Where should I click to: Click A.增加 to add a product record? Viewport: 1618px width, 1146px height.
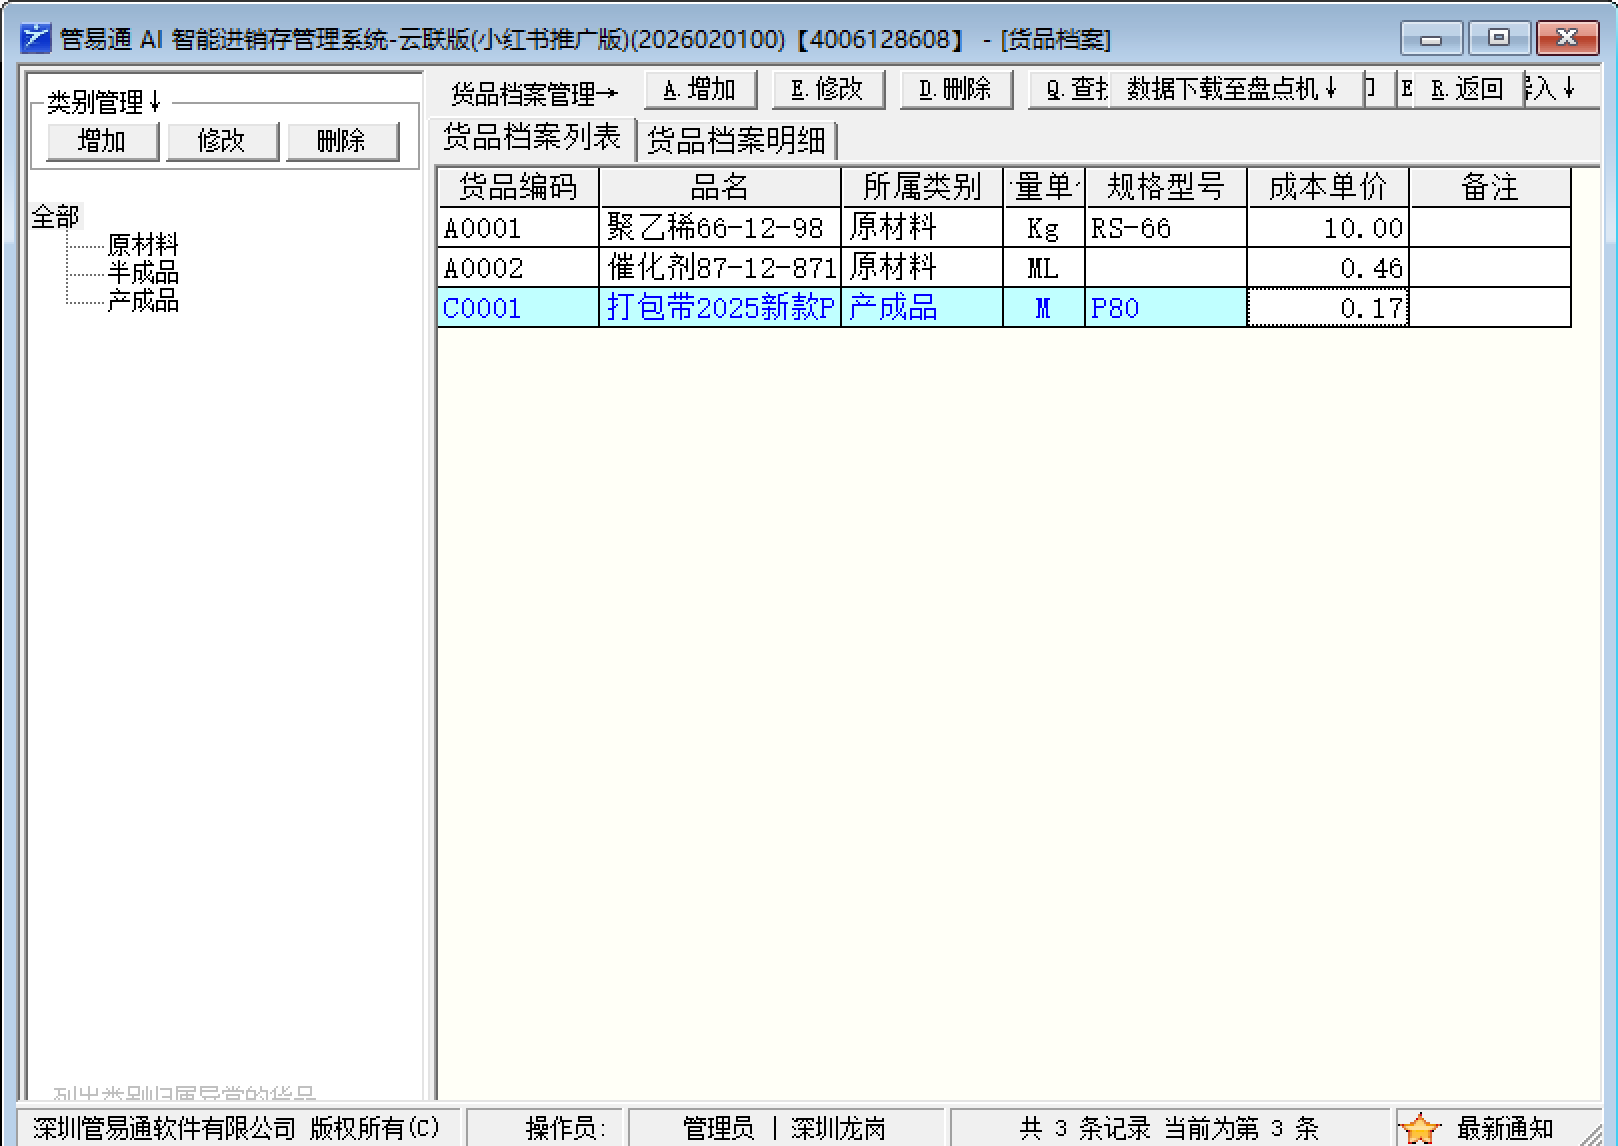point(700,90)
